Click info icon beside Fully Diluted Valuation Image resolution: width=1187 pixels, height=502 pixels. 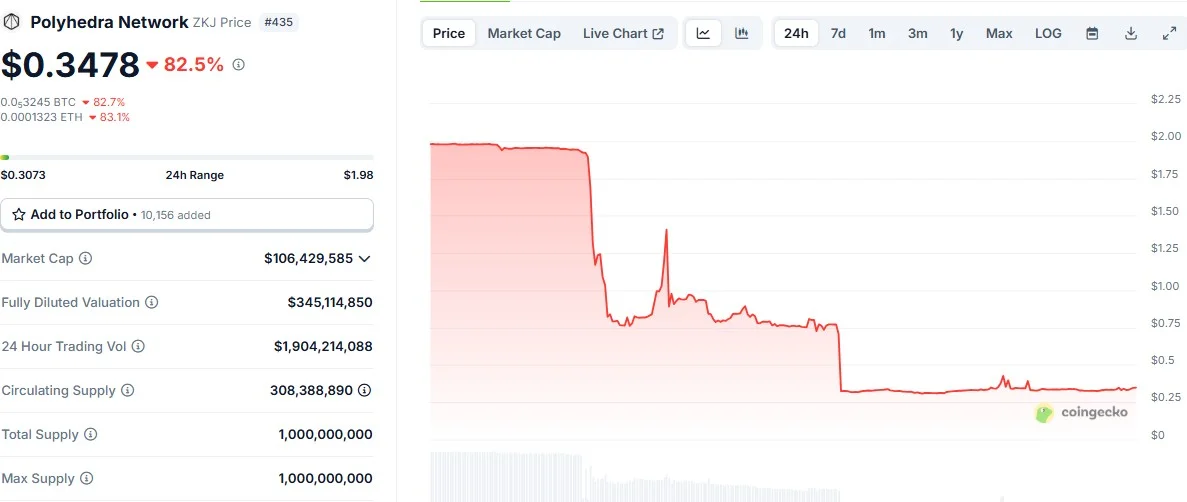pos(151,302)
